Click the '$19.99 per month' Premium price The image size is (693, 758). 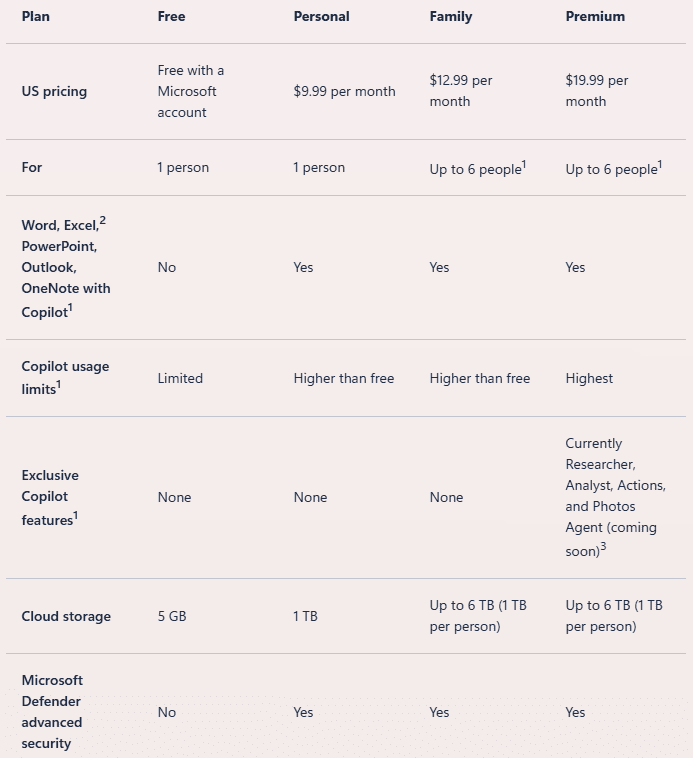596,91
